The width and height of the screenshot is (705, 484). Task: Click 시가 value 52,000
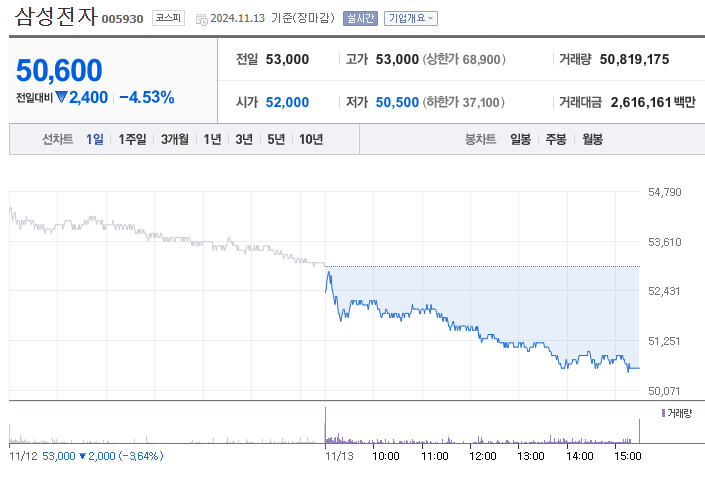[x=287, y=103]
